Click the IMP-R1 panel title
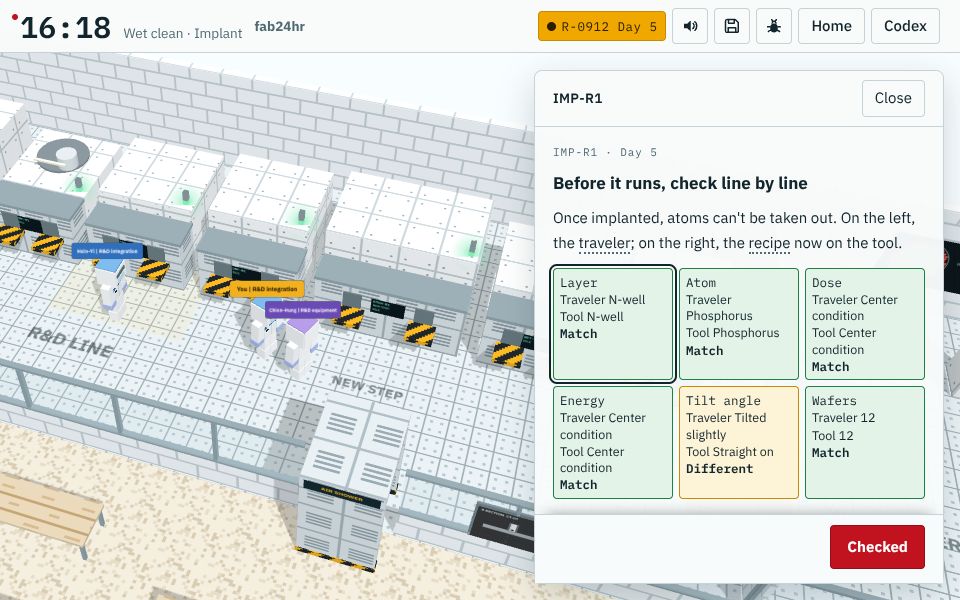The height and width of the screenshot is (600, 960). pos(577,99)
